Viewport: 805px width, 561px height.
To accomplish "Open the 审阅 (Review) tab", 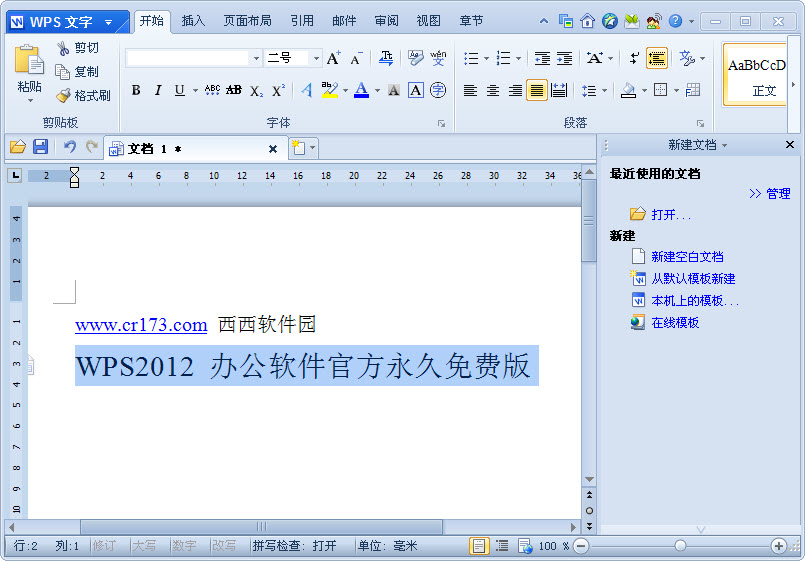I will pyautogui.click(x=386, y=21).
